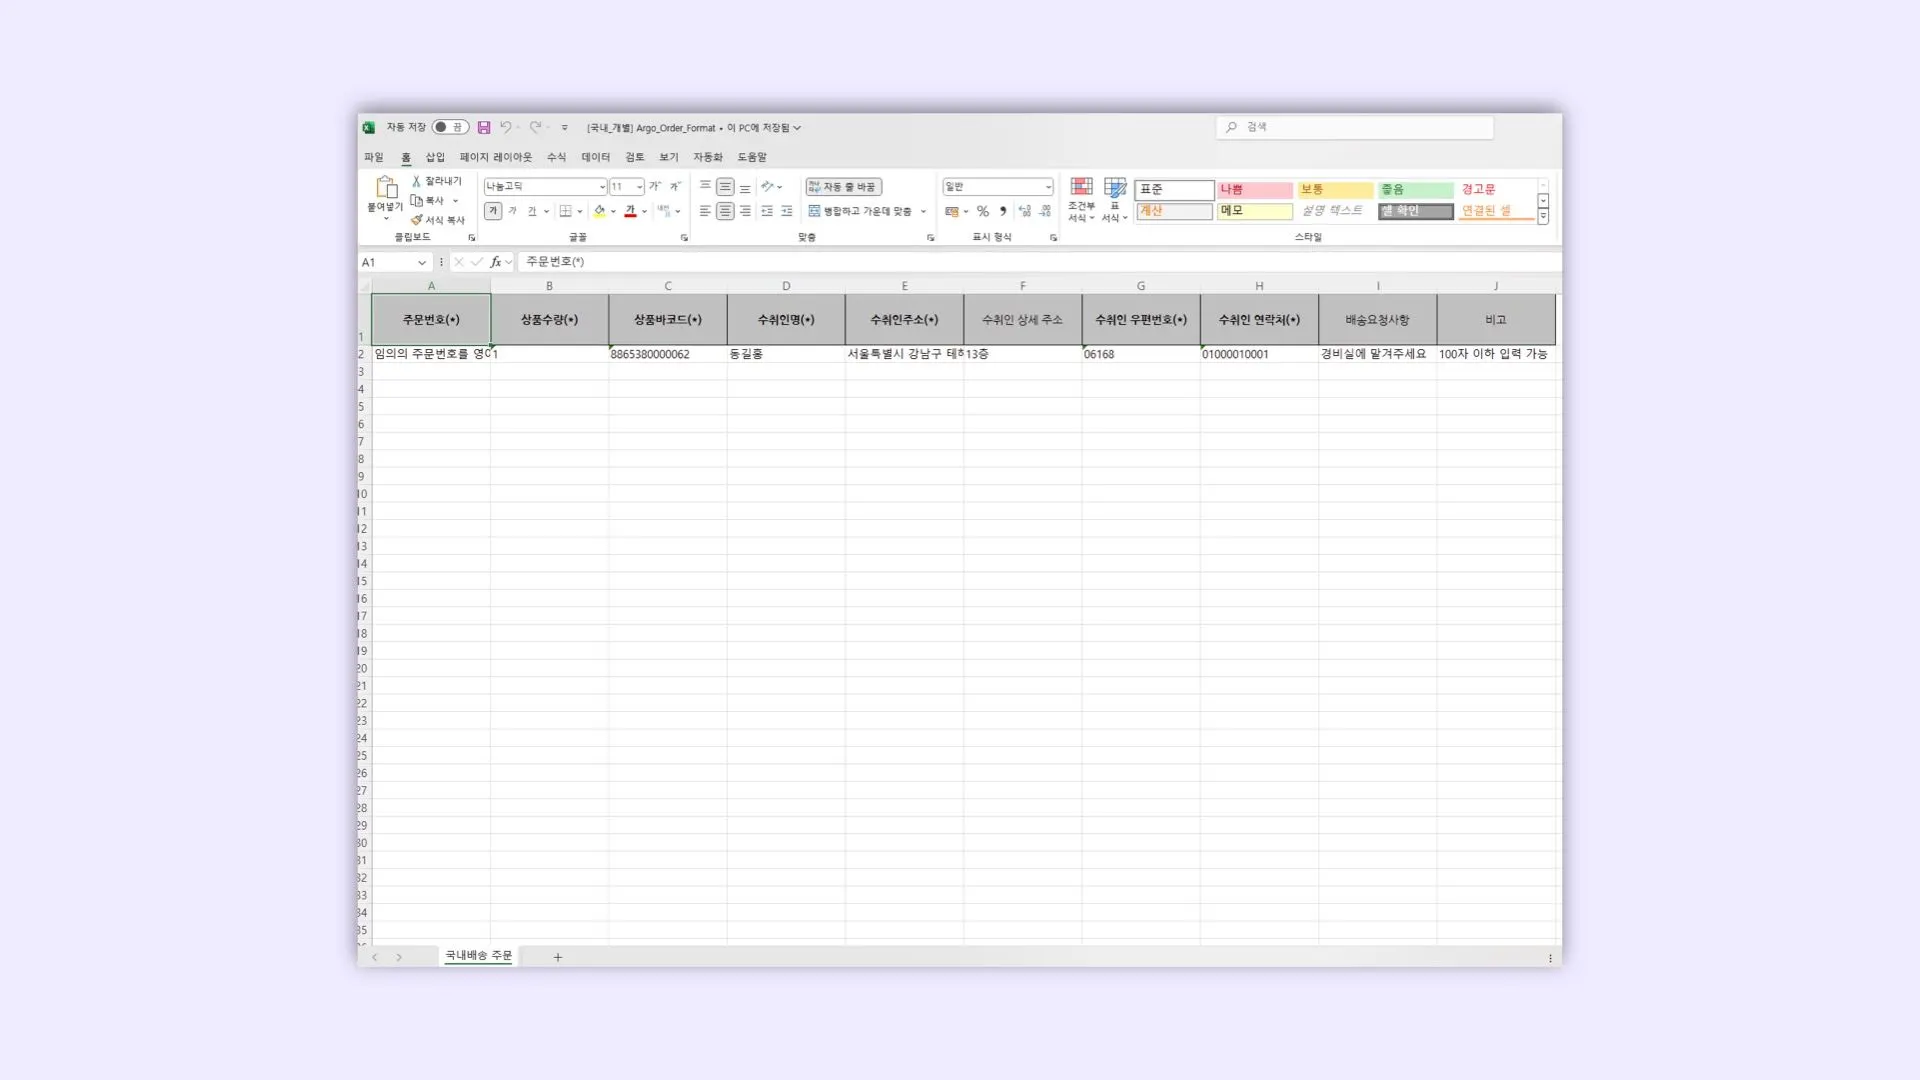Open the font name dropdown 나눔고딕
Image resolution: width=1920 pixels, height=1080 pixels.
[x=602, y=187]
